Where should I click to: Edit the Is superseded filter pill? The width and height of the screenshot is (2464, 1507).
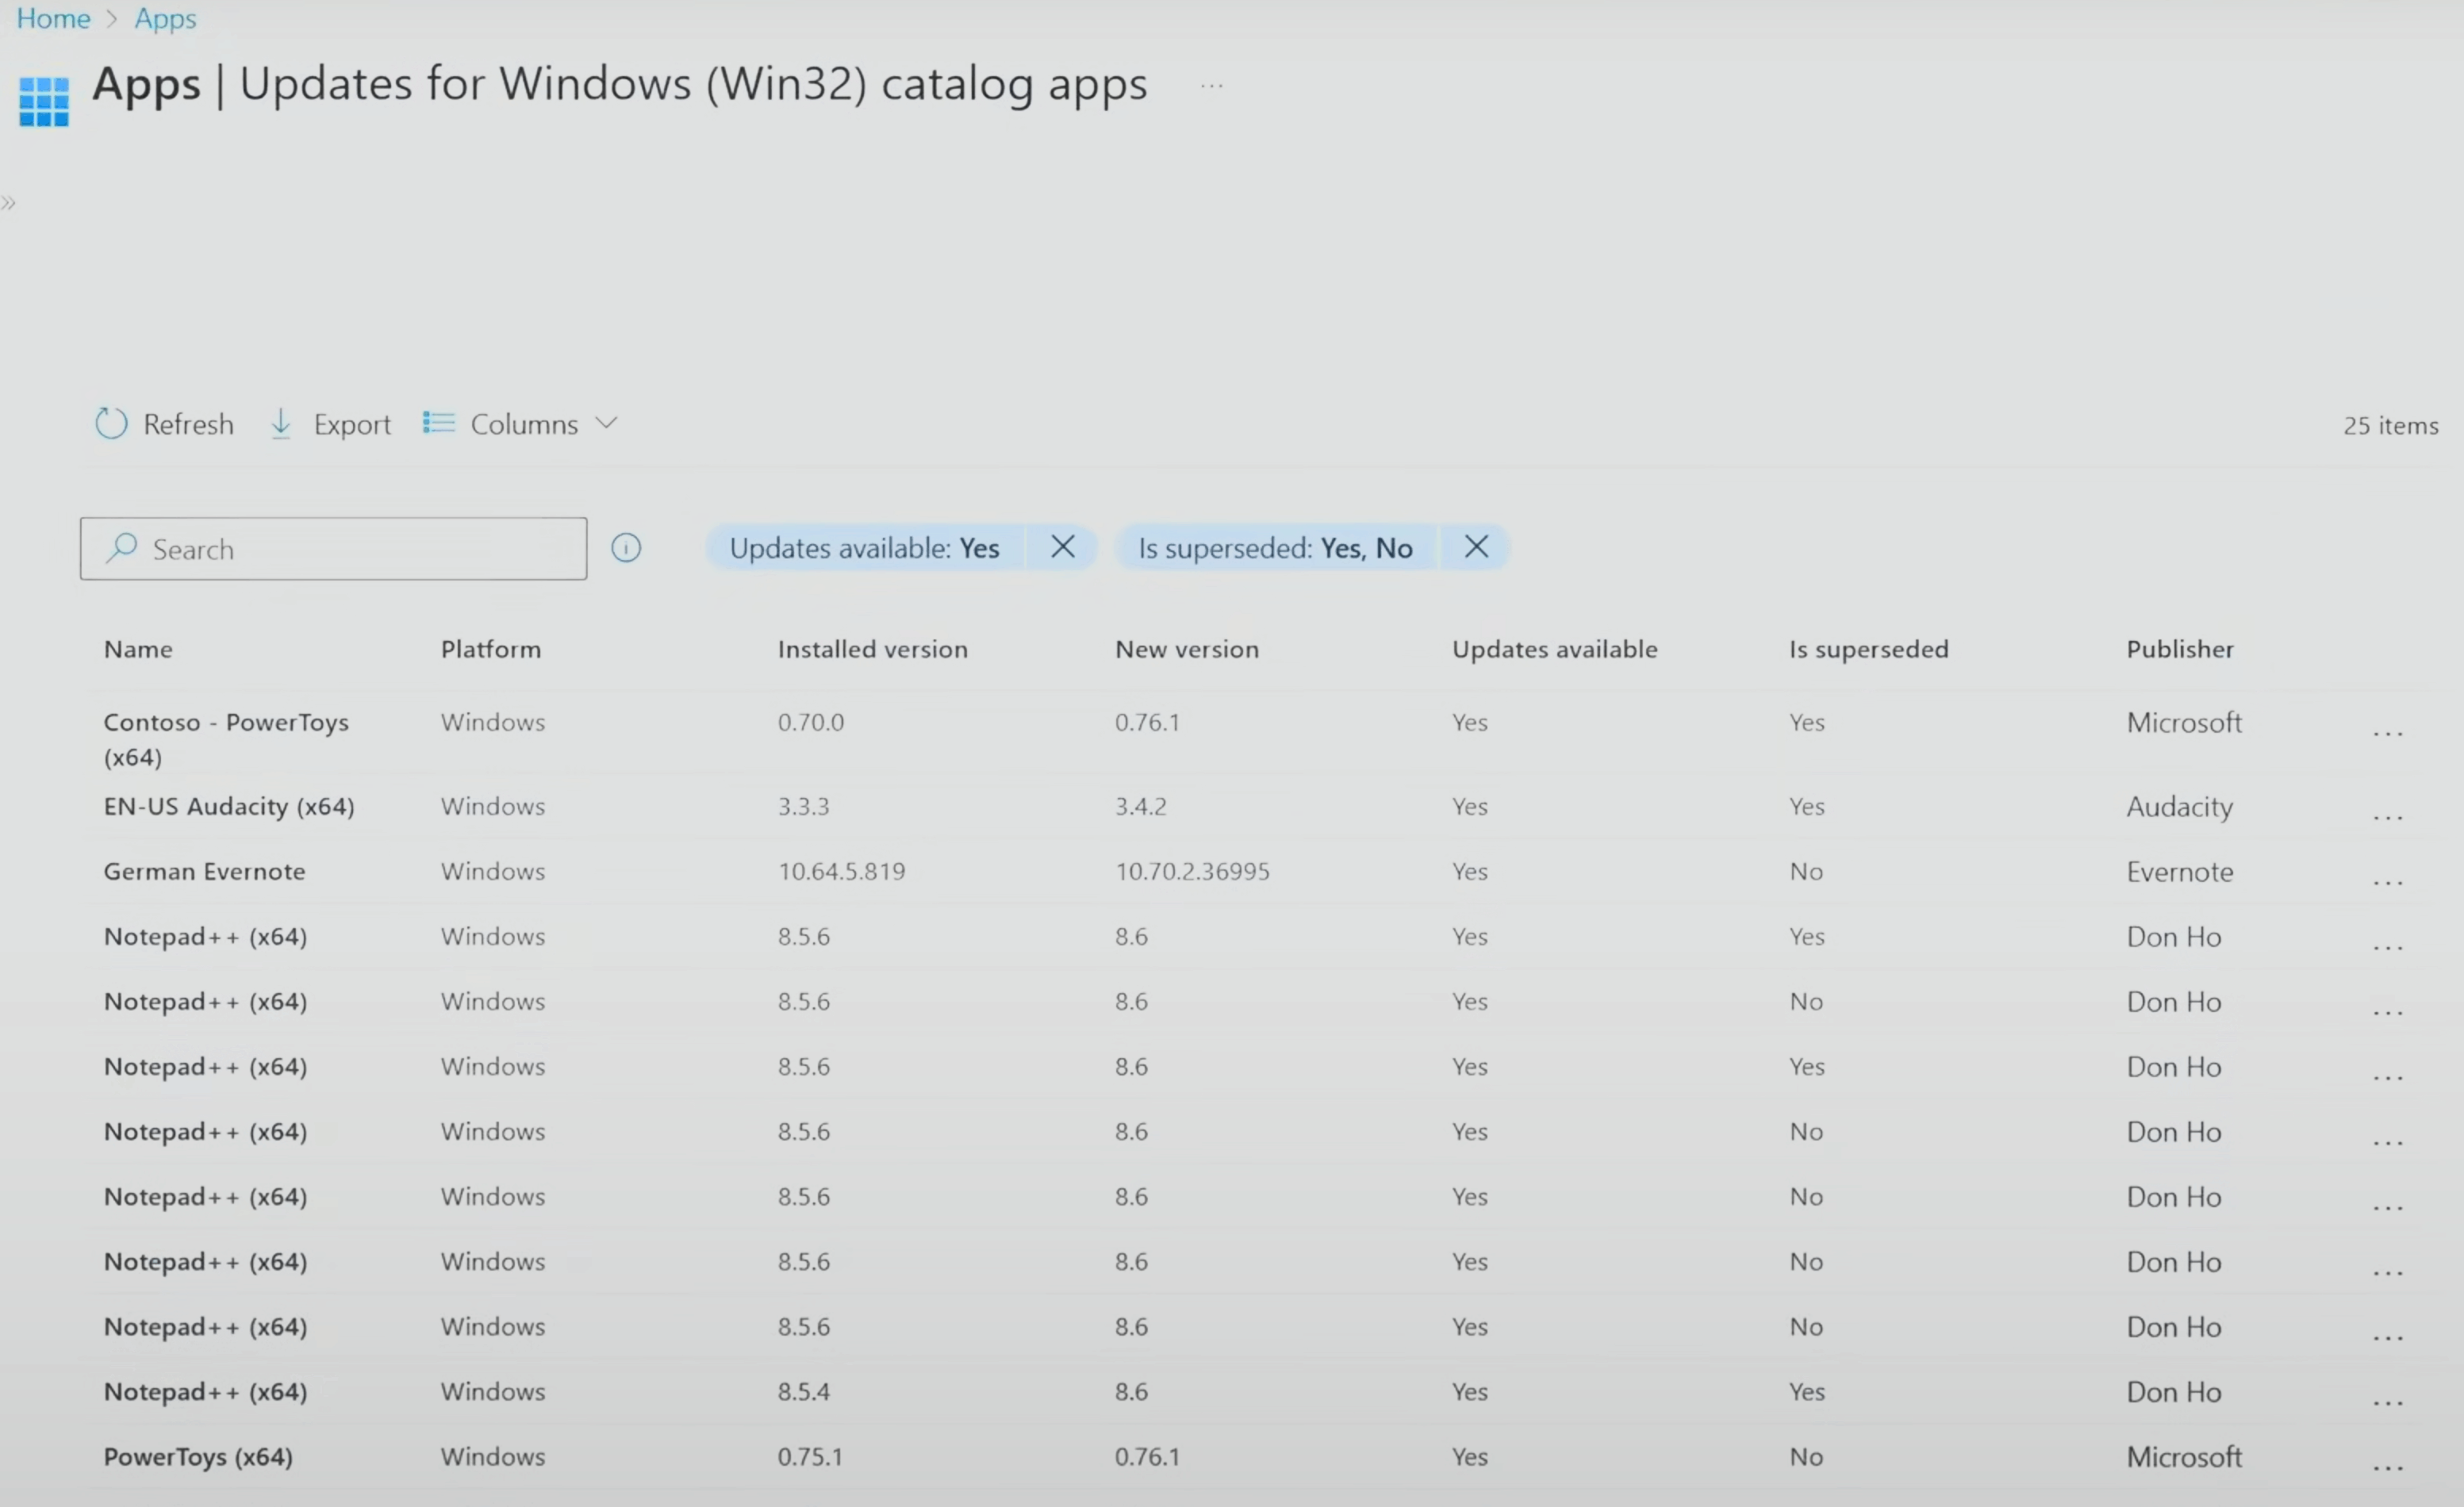(1275, 548)
